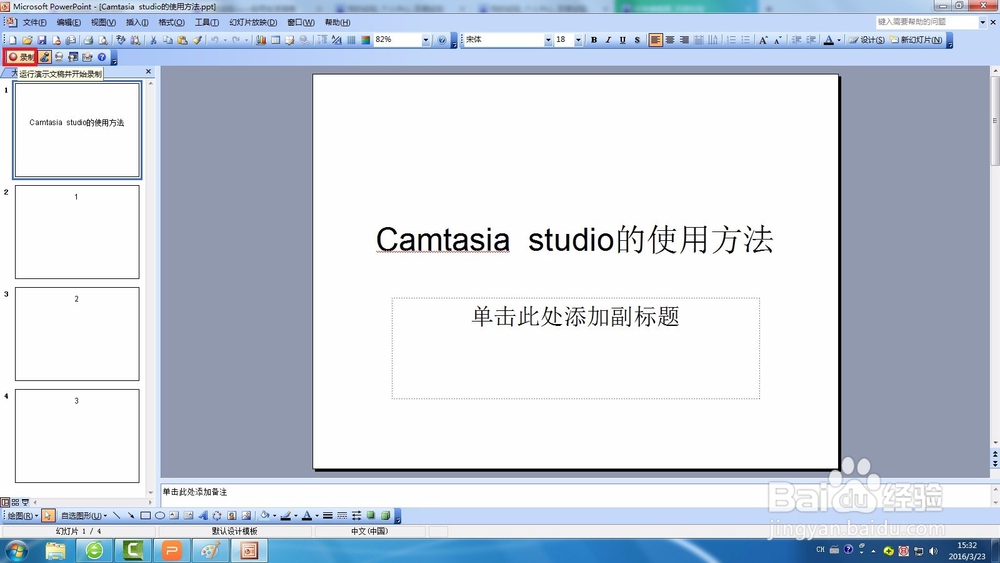
Task: Open the font size 18 dropdown
Action: tap(578, 40)
